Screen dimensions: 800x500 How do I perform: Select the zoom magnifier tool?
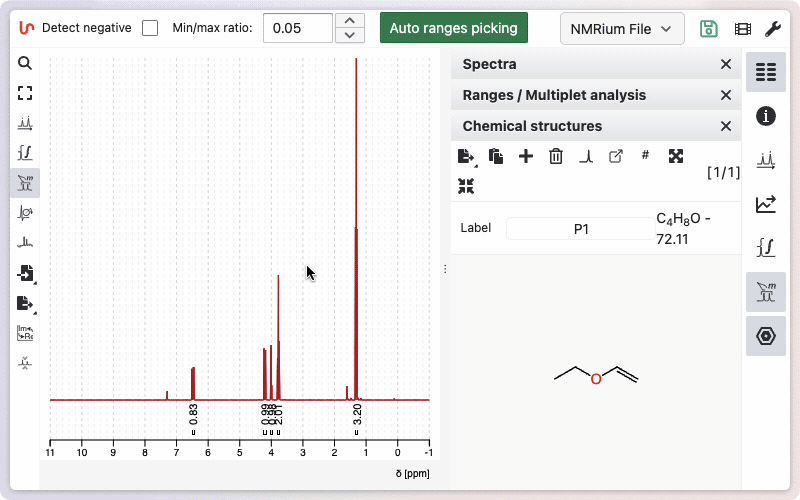(x=25, y=63)
